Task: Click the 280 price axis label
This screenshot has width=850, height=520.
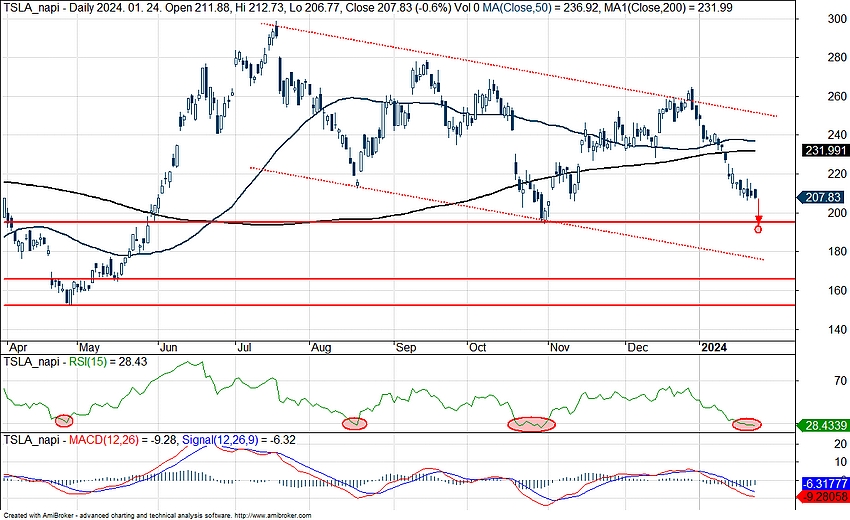Action: [x=838, y=57]
